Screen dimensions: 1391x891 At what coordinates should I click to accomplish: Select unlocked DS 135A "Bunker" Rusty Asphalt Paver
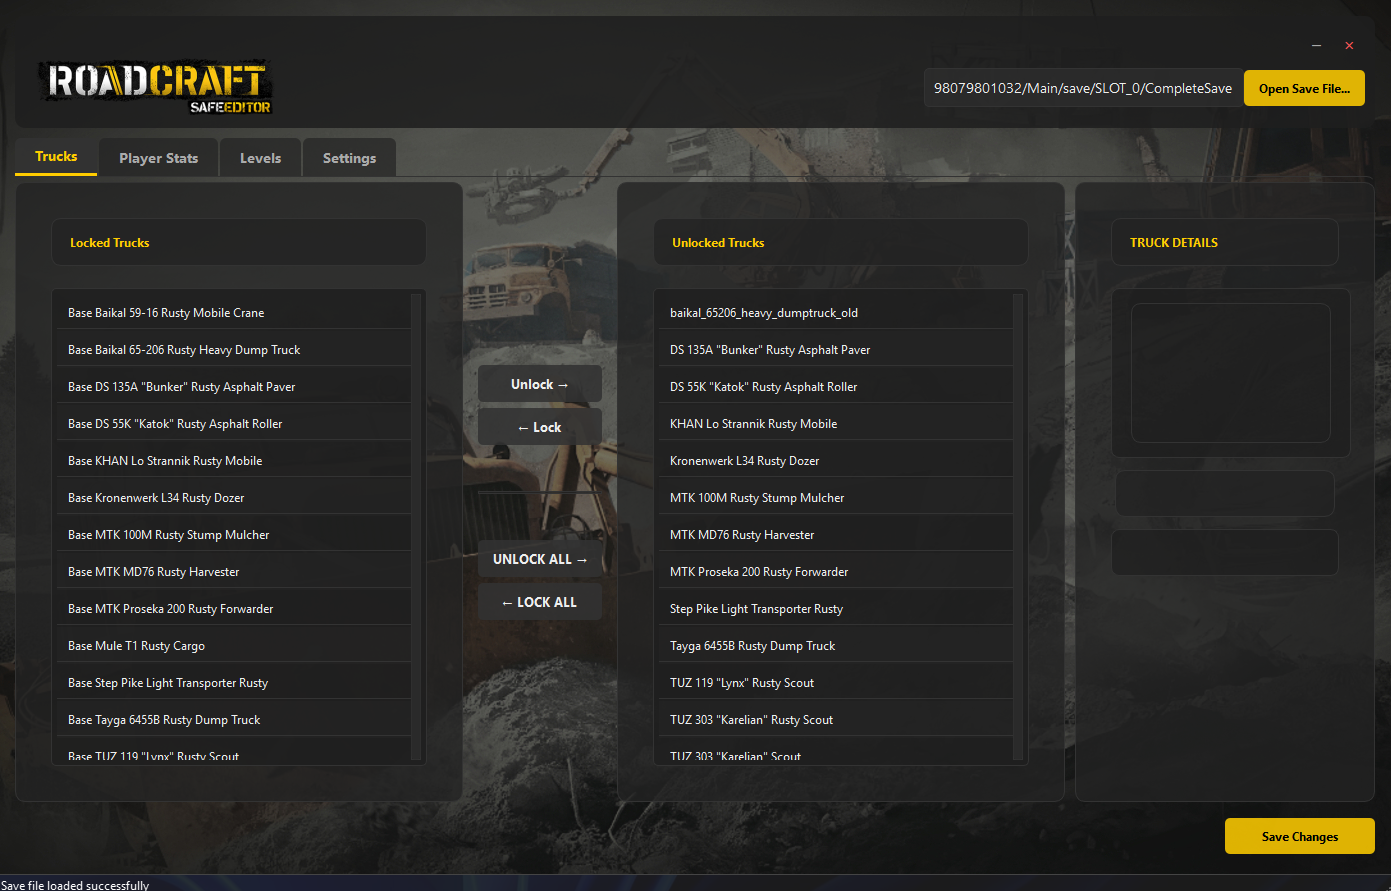(x=836, y=350)
